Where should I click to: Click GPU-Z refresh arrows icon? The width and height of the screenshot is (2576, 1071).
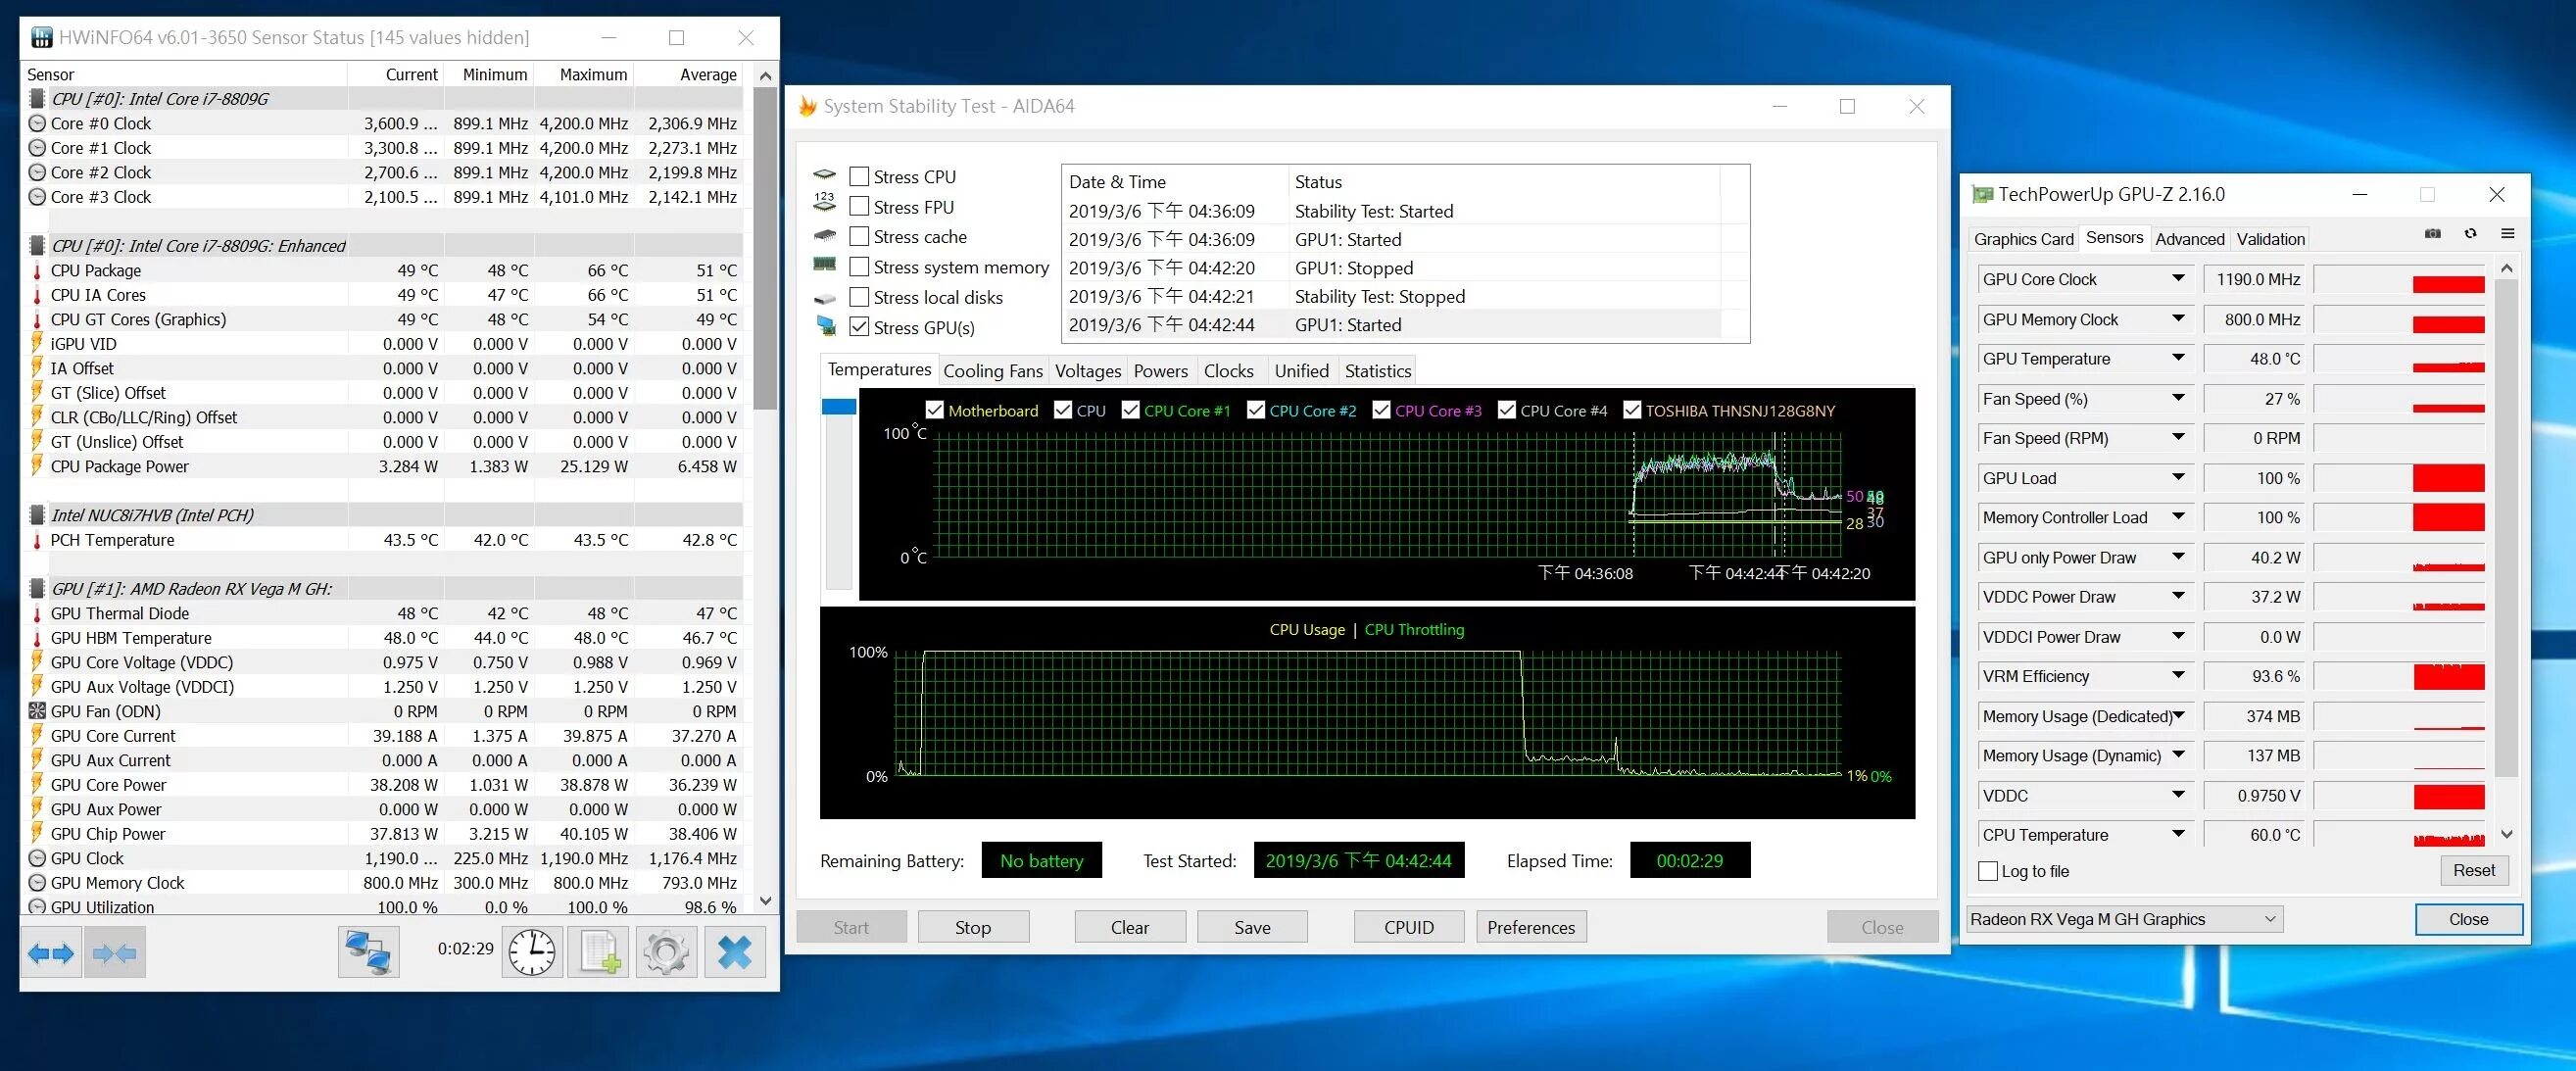2470,234
